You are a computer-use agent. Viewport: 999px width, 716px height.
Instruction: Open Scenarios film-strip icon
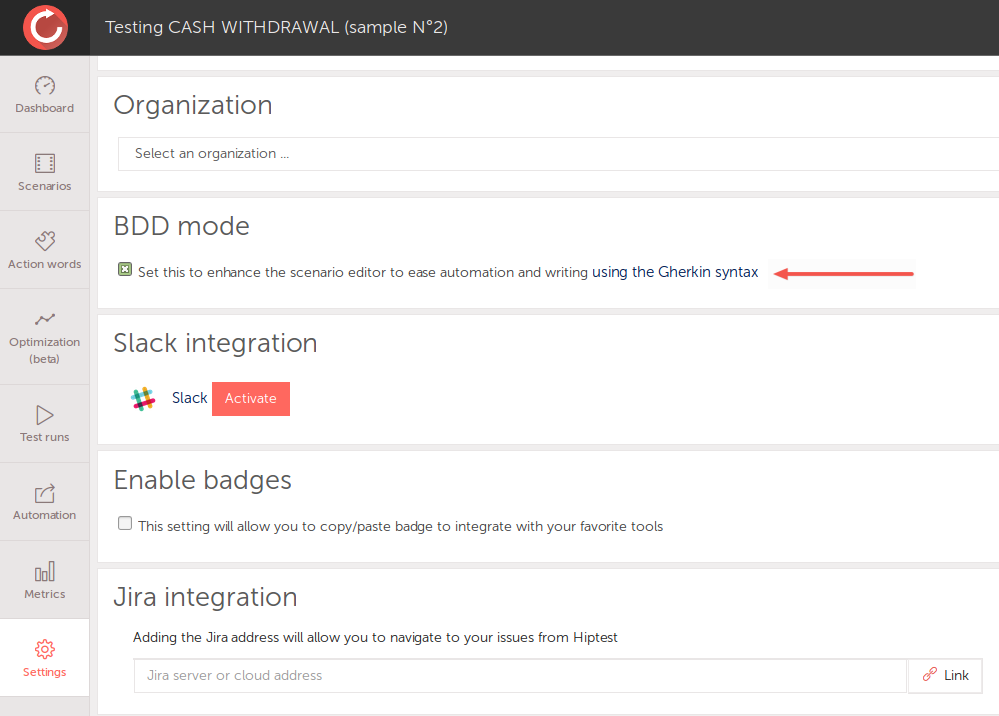[45, 164]
